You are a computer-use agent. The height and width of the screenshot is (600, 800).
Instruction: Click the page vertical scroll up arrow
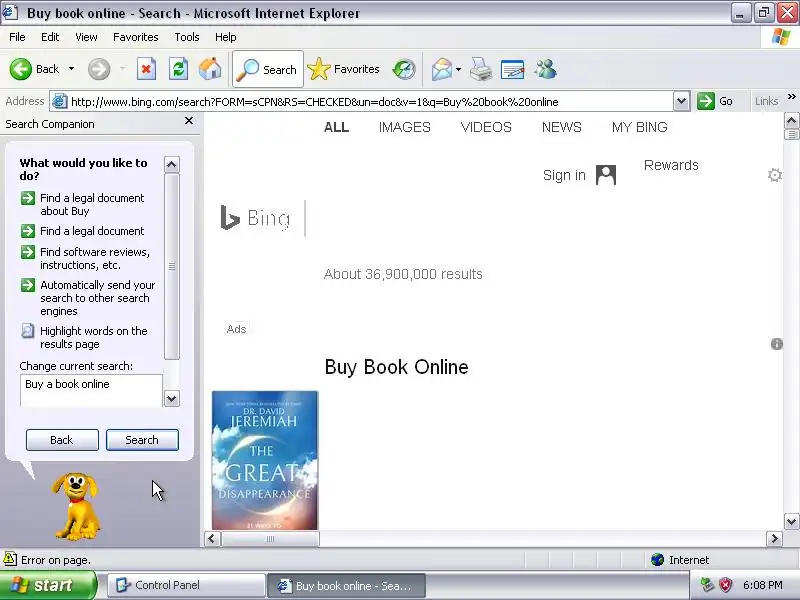click(791, 120)
